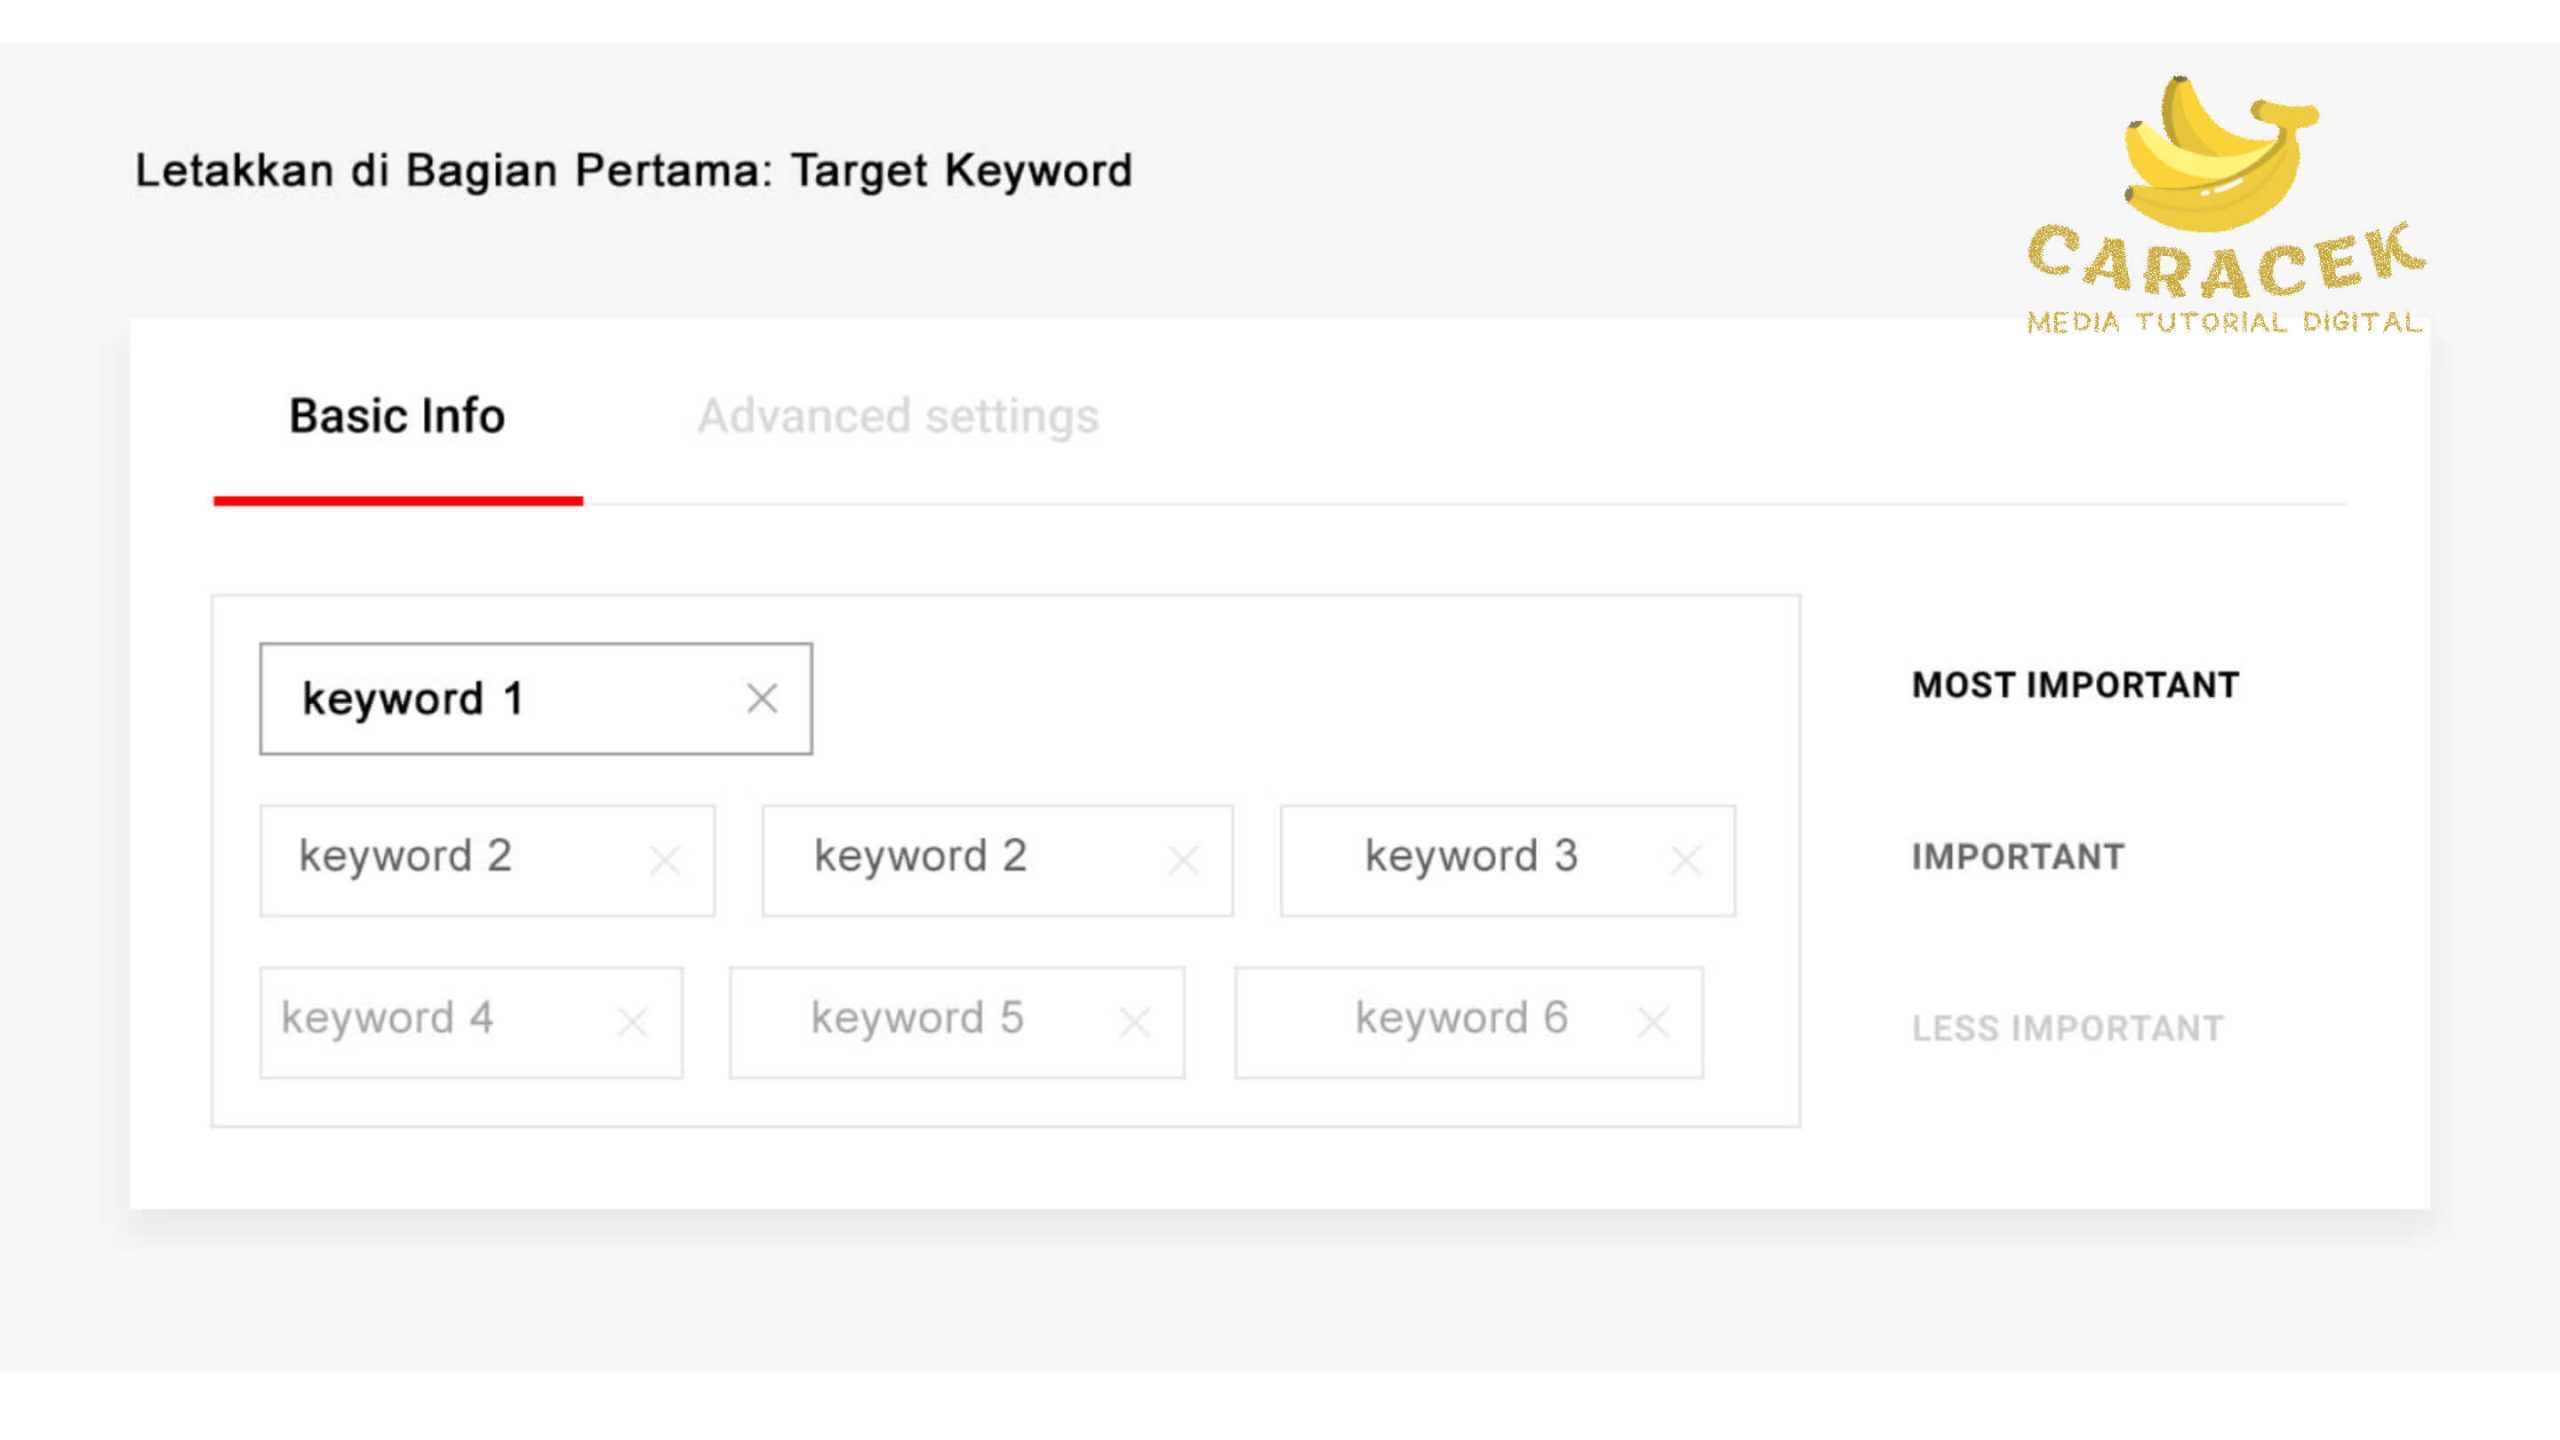Delete the keyword 6 tag
The height and width of the screenshot is (1440, 2560).
[x=1654, y=1022]
